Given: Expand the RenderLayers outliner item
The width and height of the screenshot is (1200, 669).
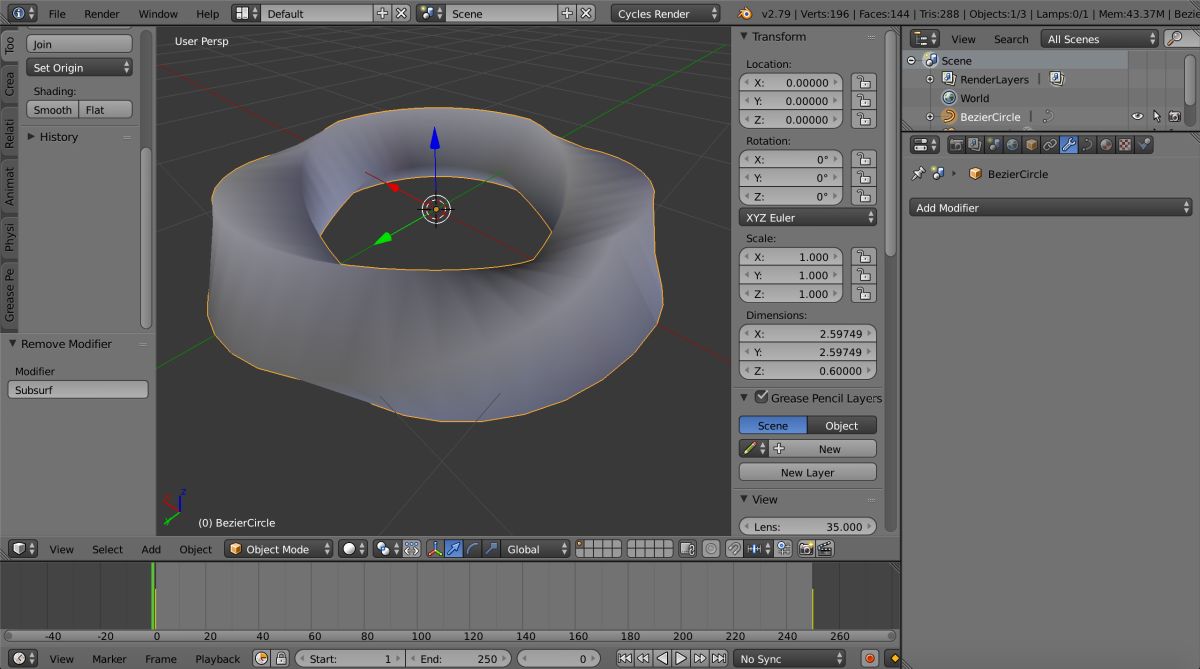Looking at the screenshot, I should pyautogui.click(x=930, y=79).
